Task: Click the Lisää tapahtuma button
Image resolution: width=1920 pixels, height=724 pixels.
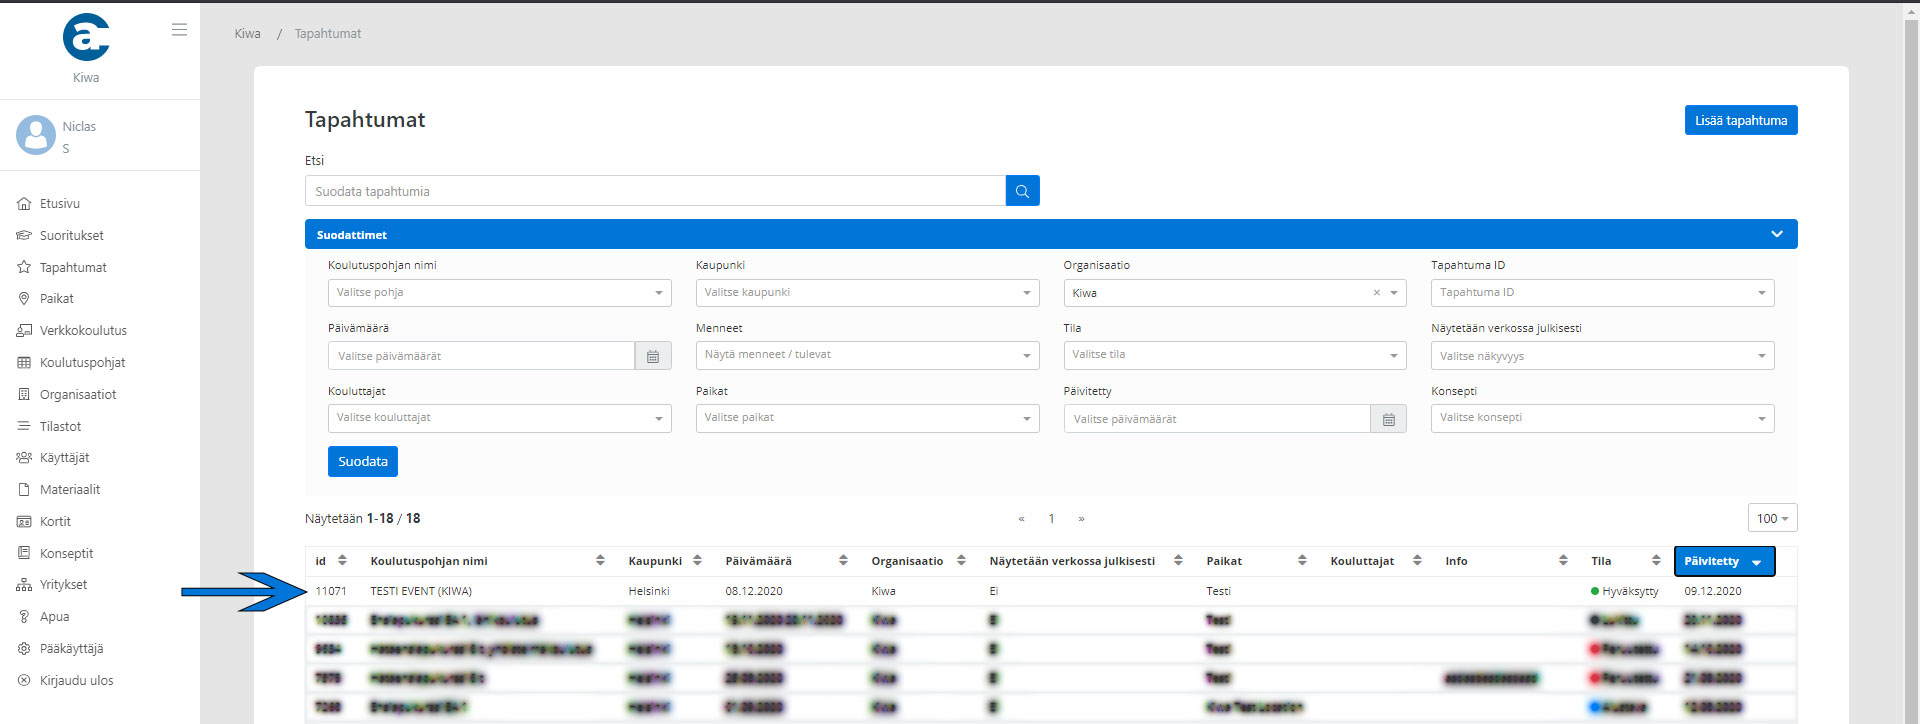Action: point(1740,120)
